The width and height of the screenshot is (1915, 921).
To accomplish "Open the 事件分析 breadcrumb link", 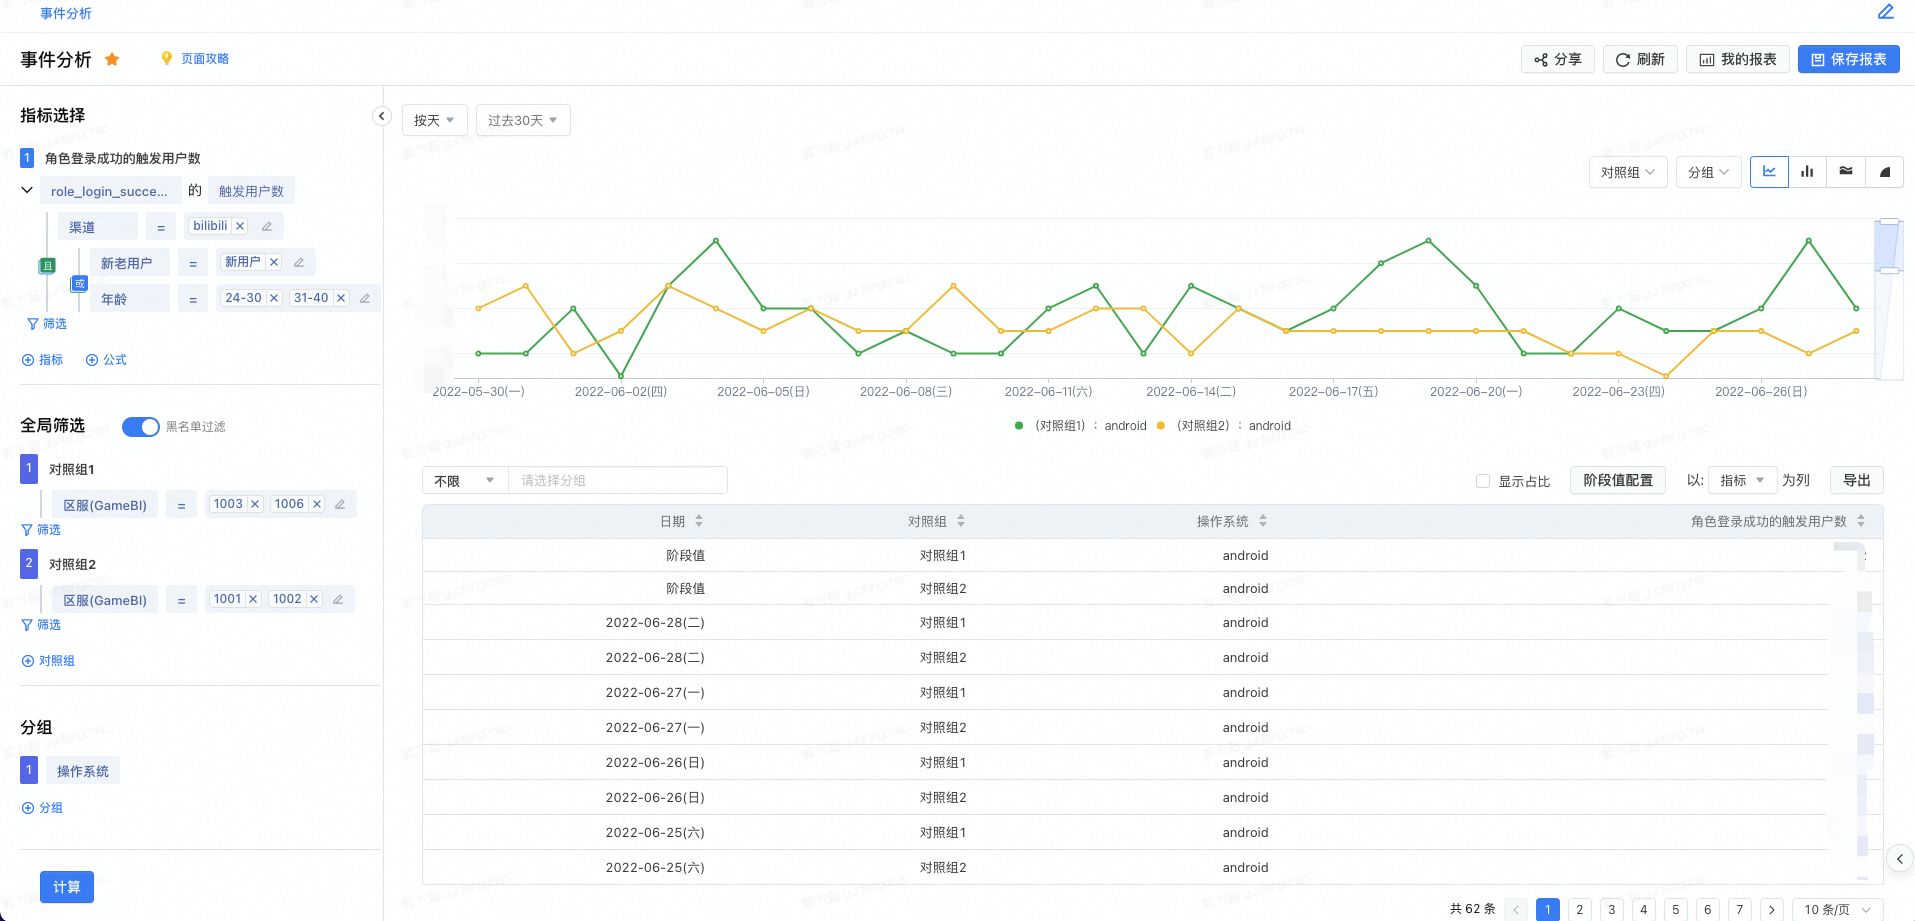I will (x=66, y=13).
